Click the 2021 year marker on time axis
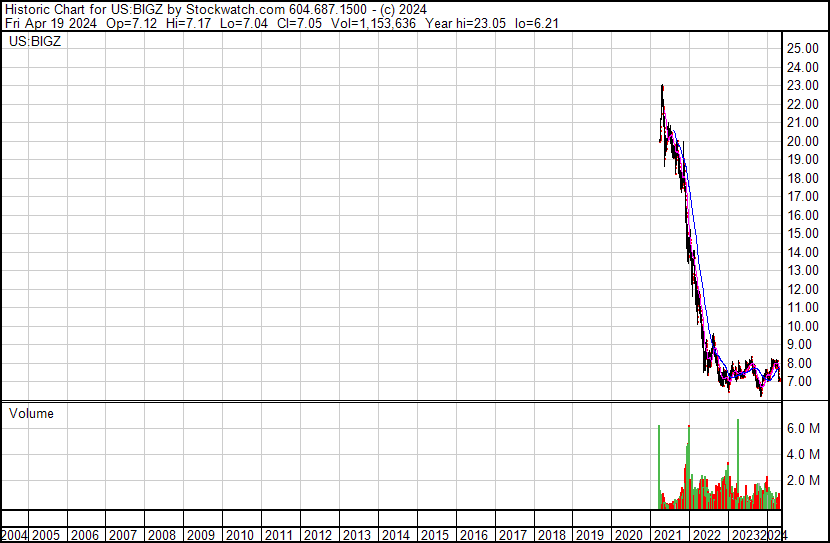The height and width of the screenshot is (543, 830). 668,535
